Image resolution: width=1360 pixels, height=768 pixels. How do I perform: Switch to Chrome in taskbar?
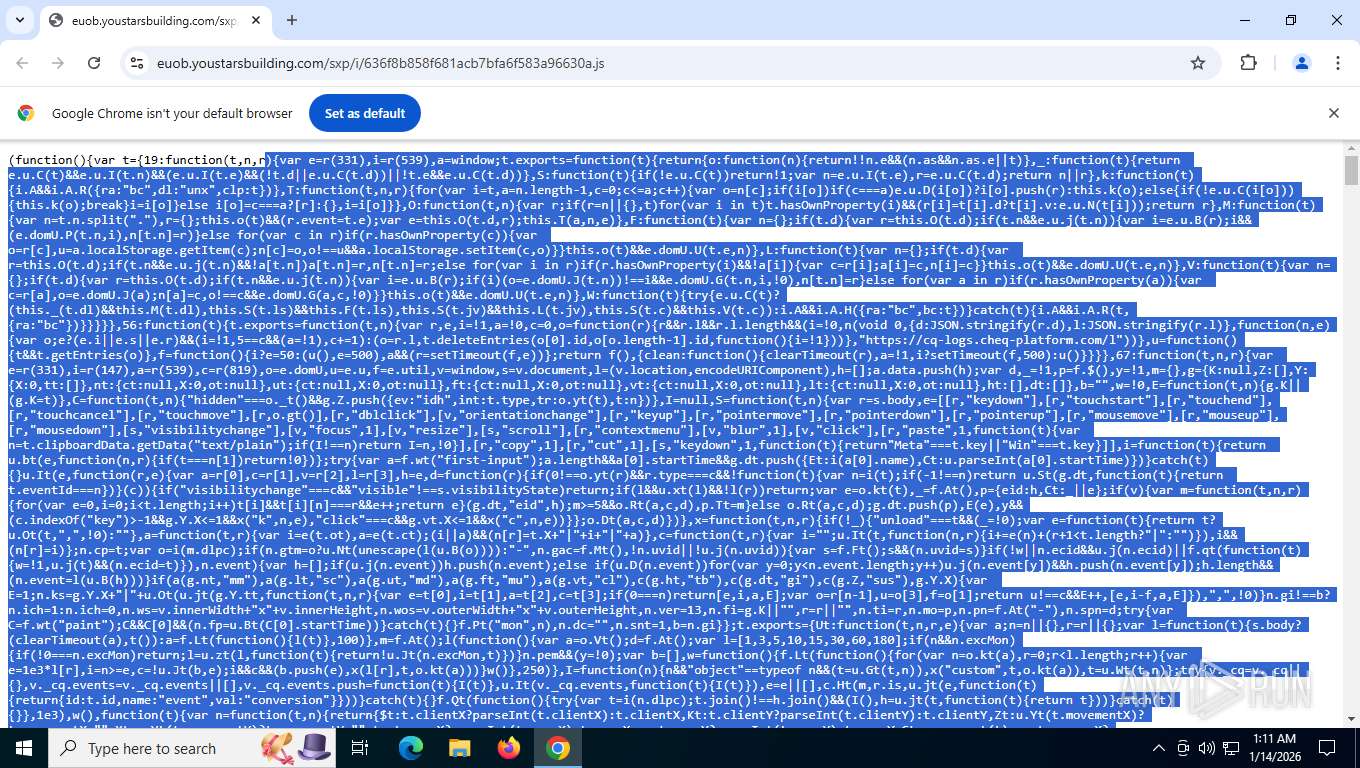tap(558, 748)
